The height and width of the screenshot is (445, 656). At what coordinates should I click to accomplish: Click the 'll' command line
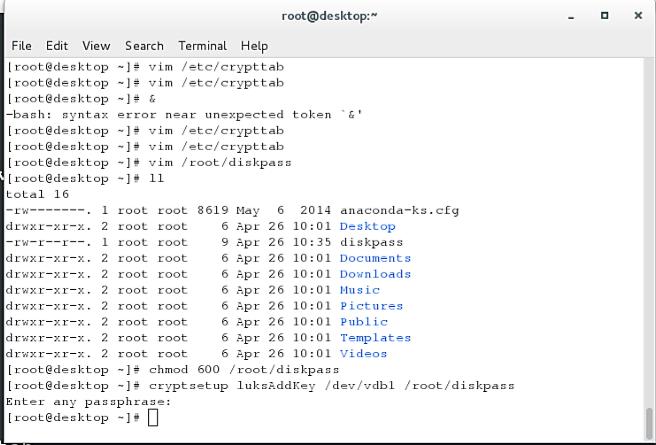[x=85, y=179]
